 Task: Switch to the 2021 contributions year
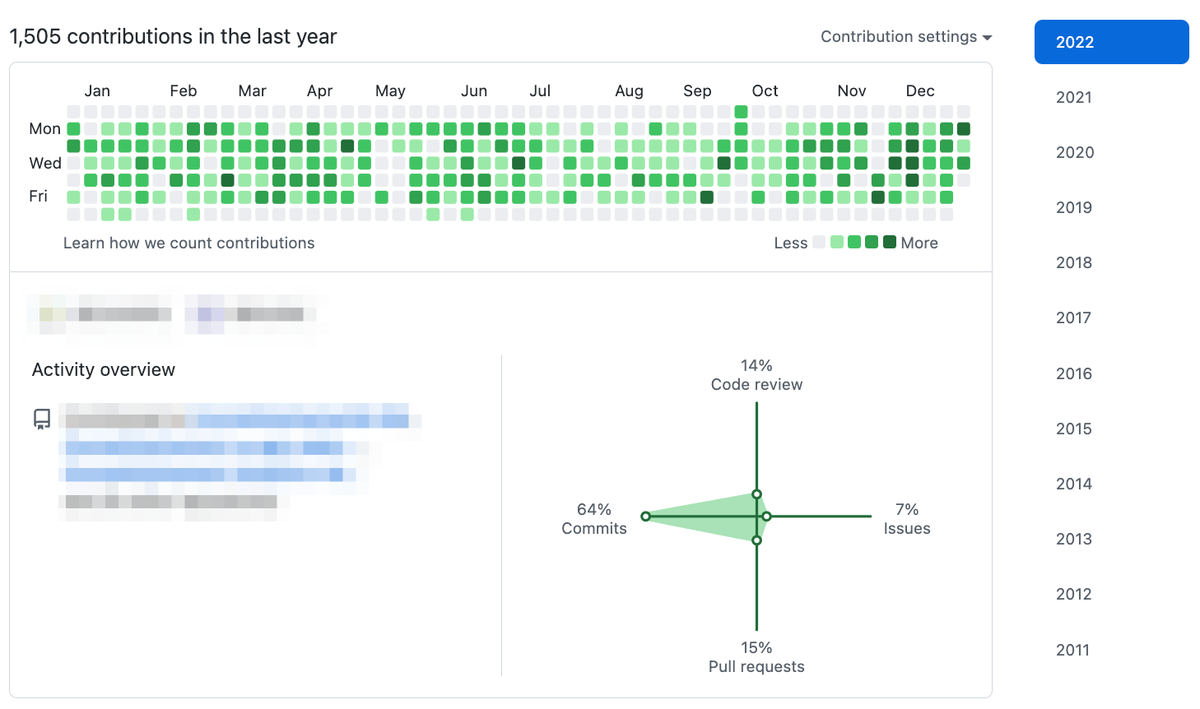pyautogui.click(x=1074, y=97)
